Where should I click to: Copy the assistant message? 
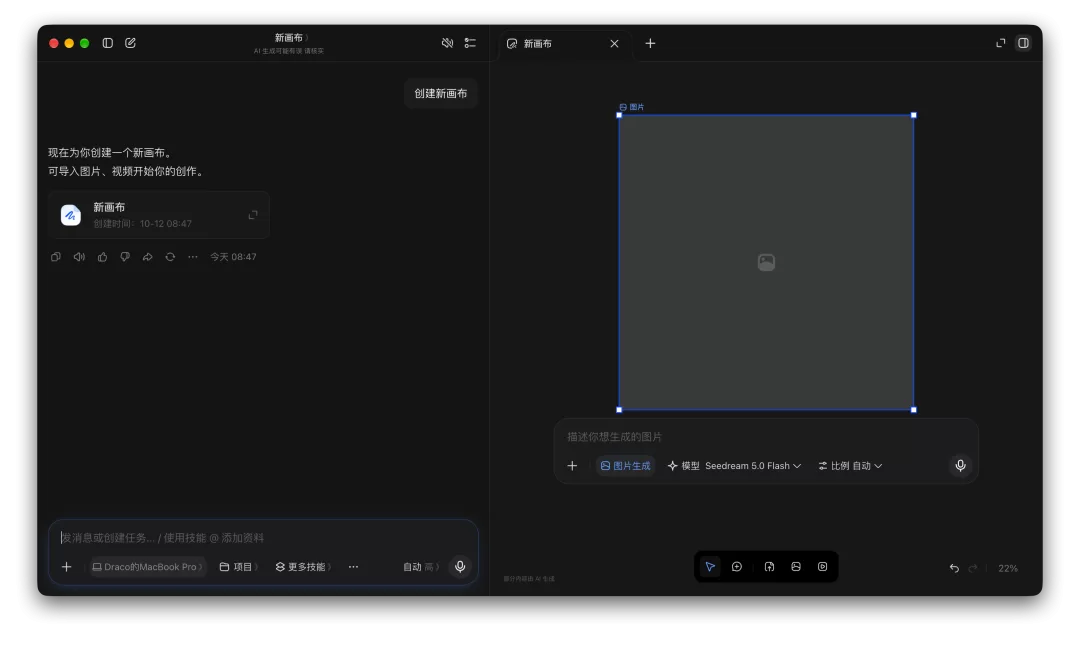[56, 257]
